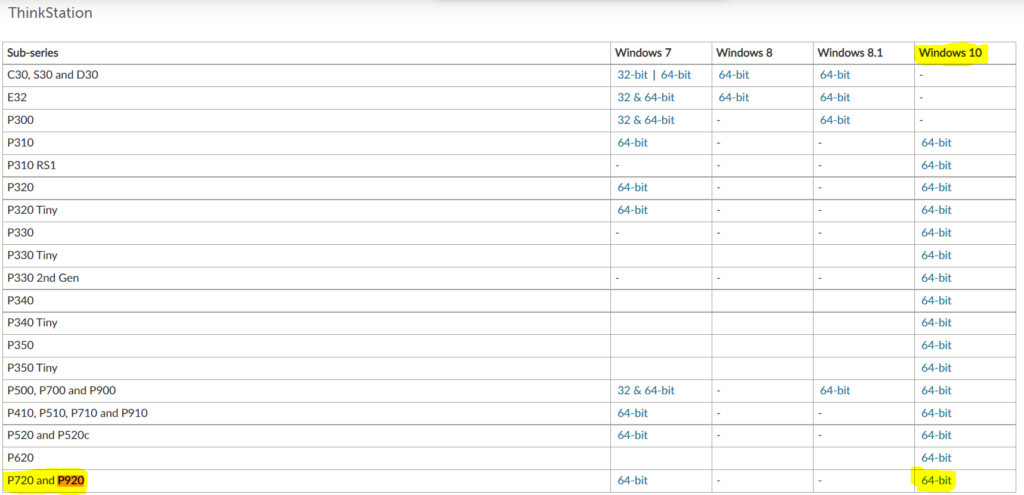This screenshot has width=1024, height=495.
Task: Click the highlighted Windows 10 column header
Action: coord(950,53)
